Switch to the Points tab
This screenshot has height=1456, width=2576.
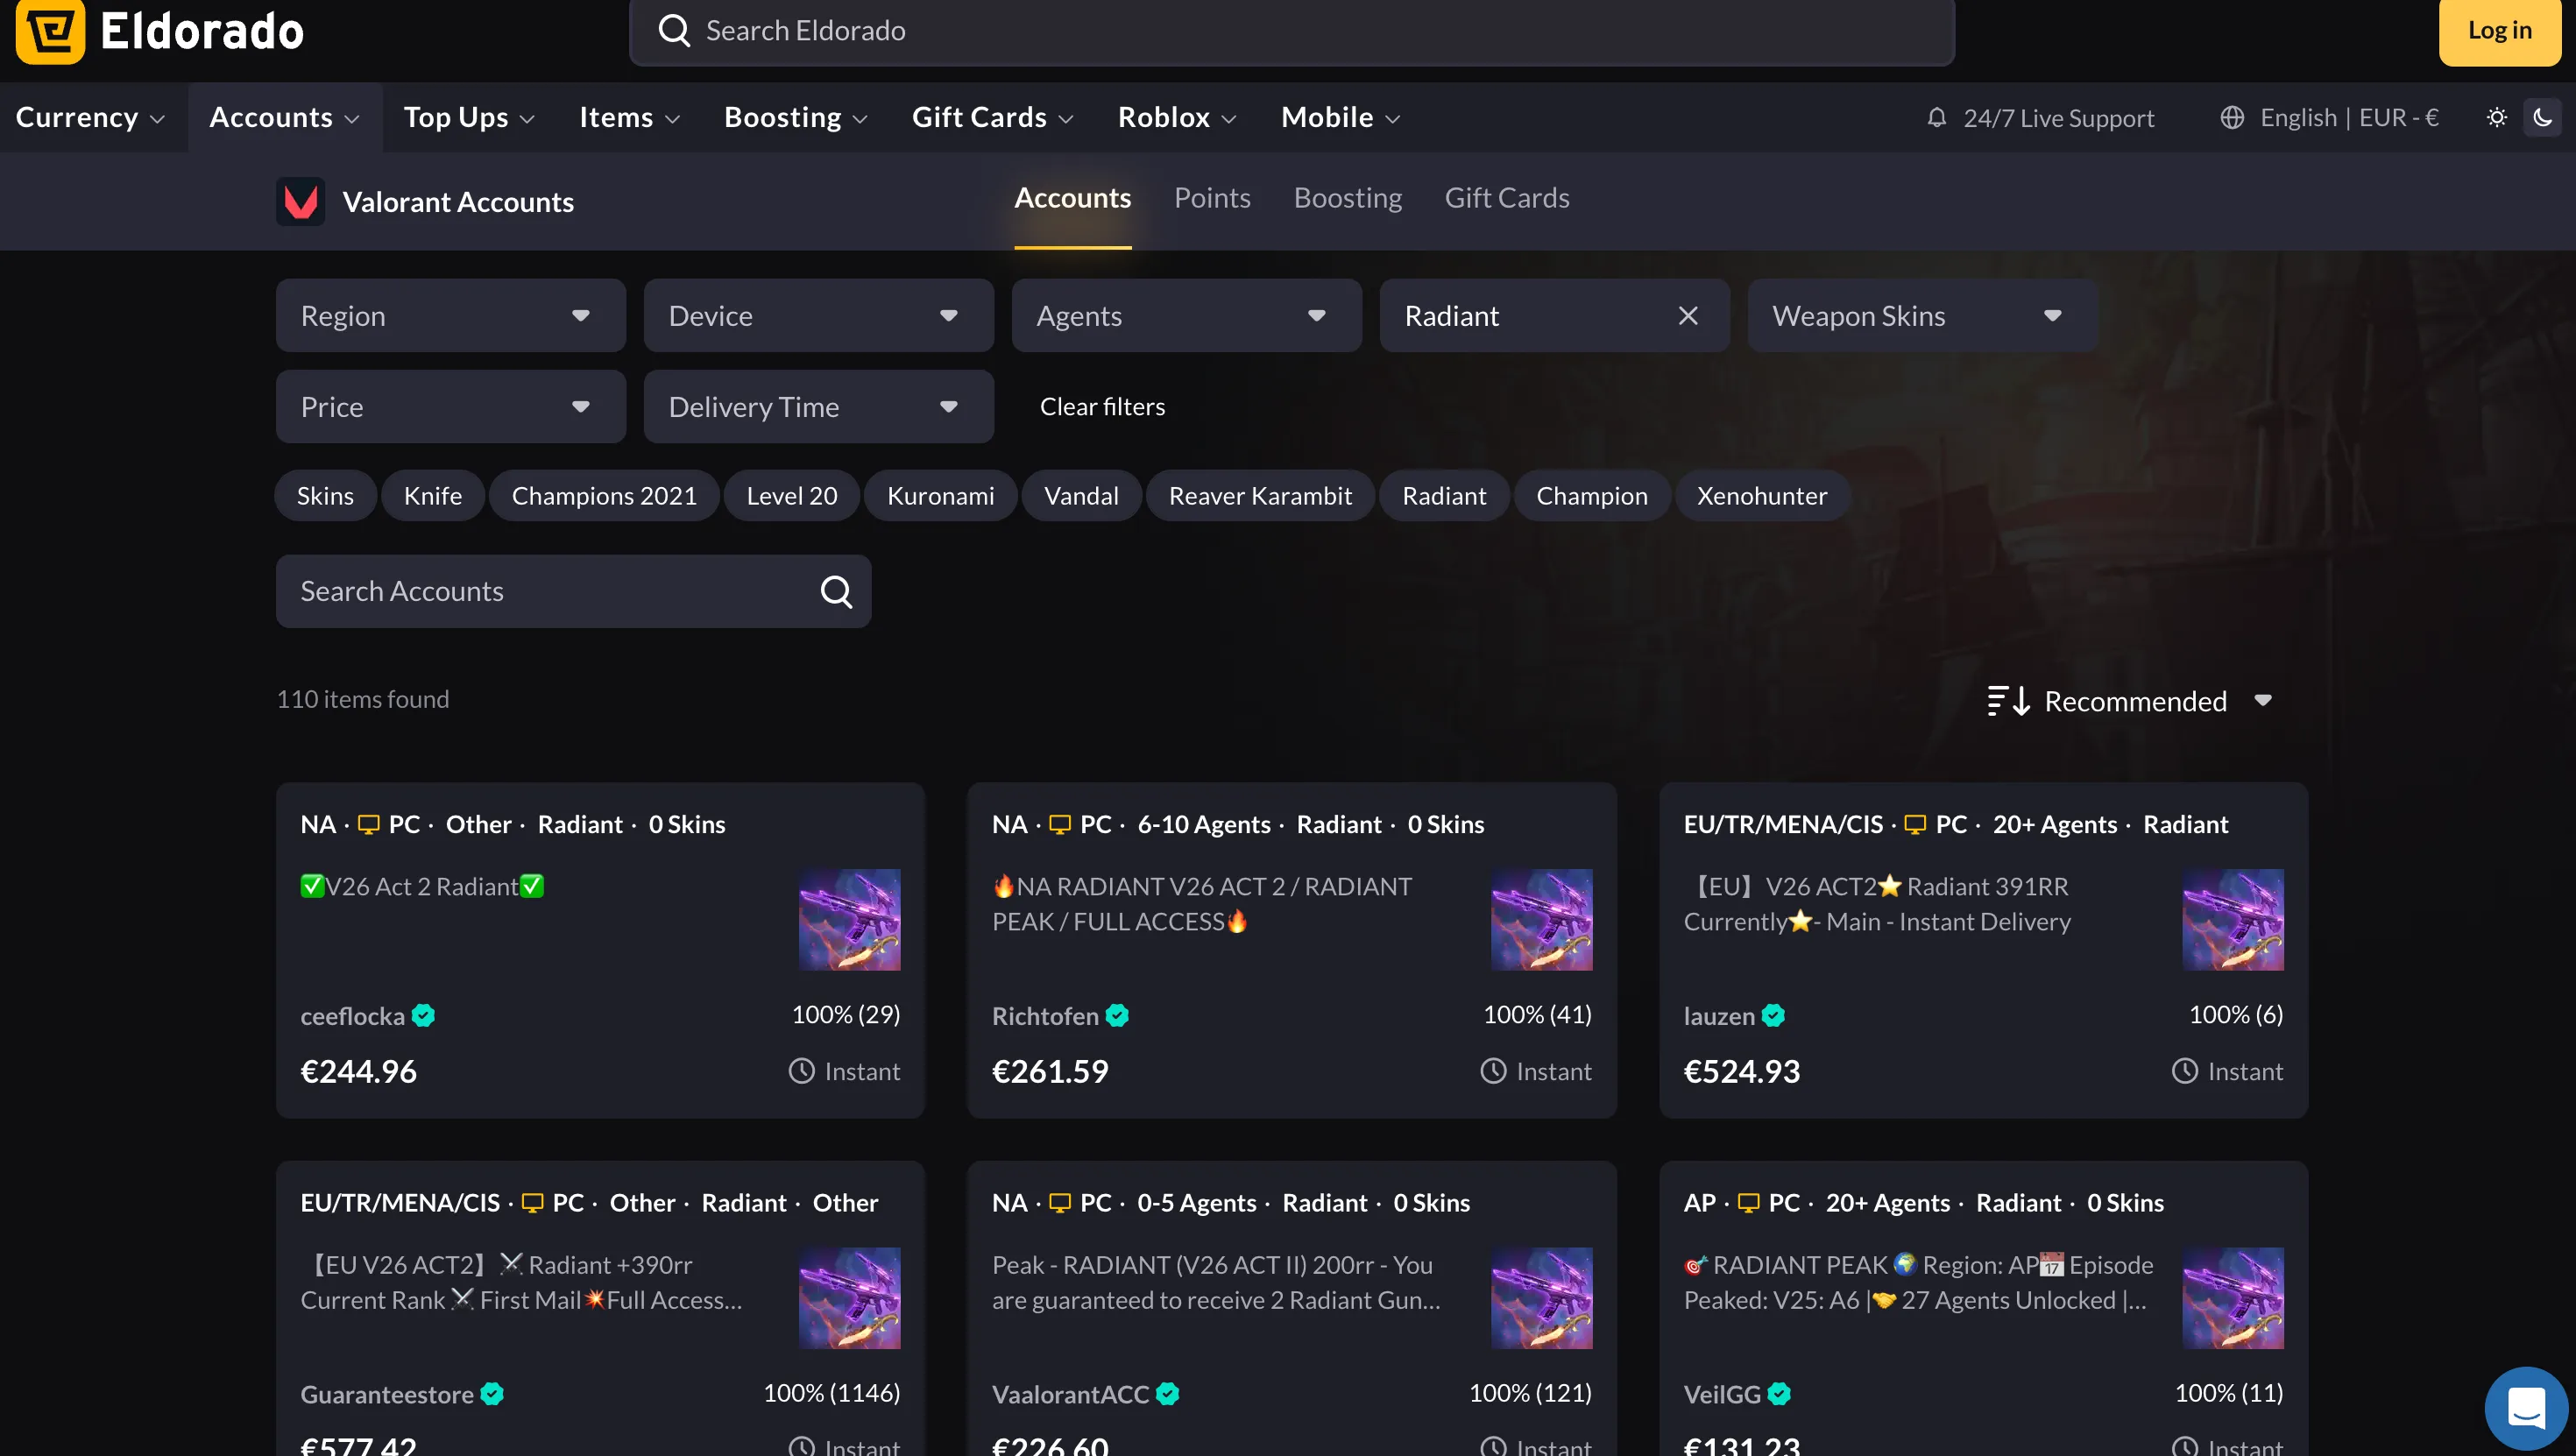(1212, 197)
